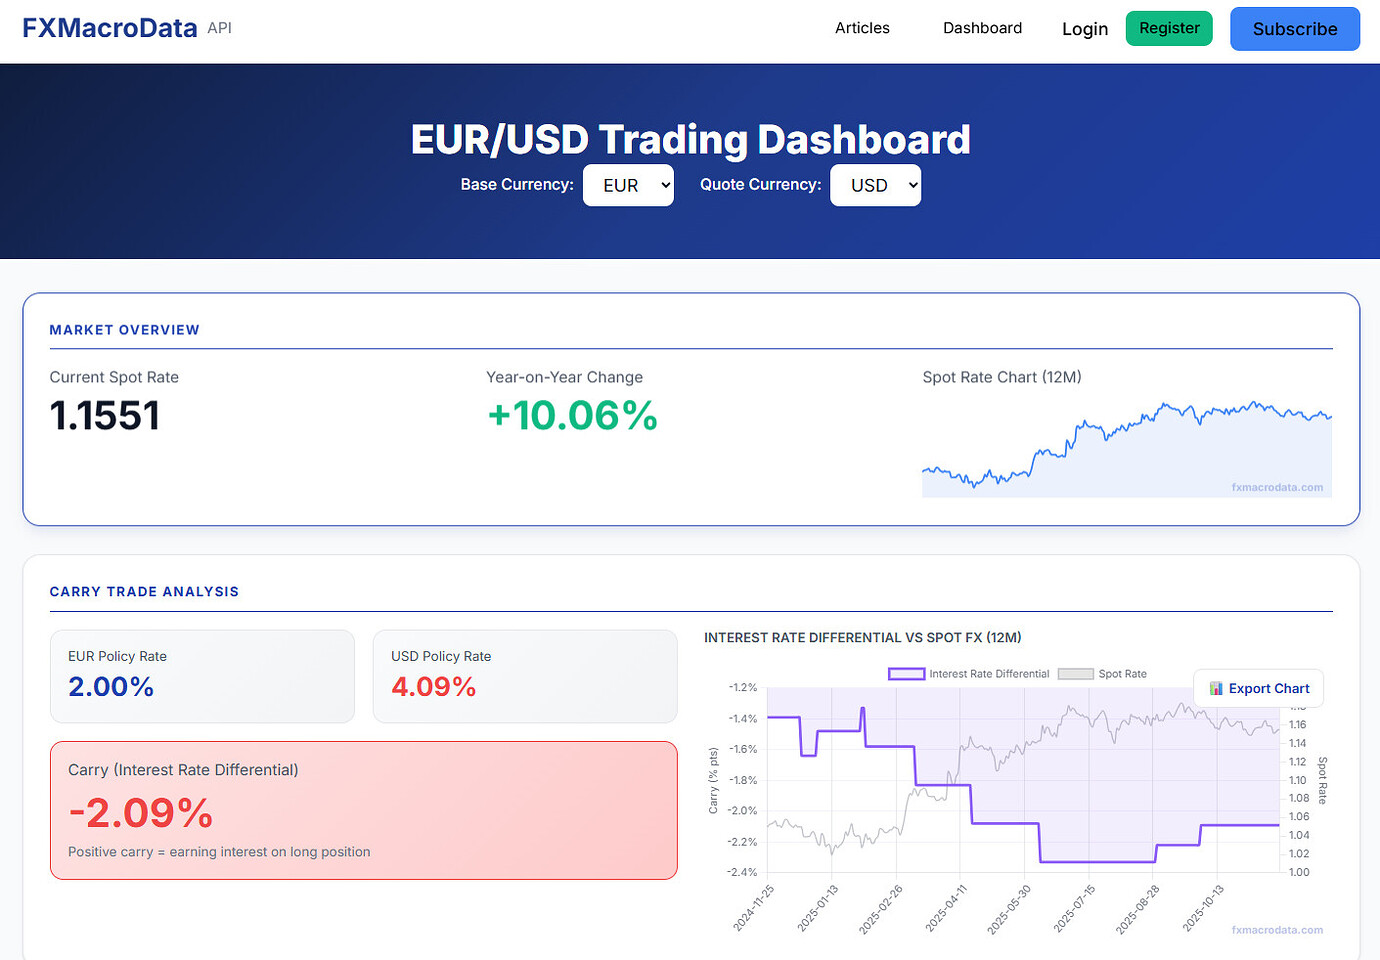Click the Export Chart button

coord(1258,688)
